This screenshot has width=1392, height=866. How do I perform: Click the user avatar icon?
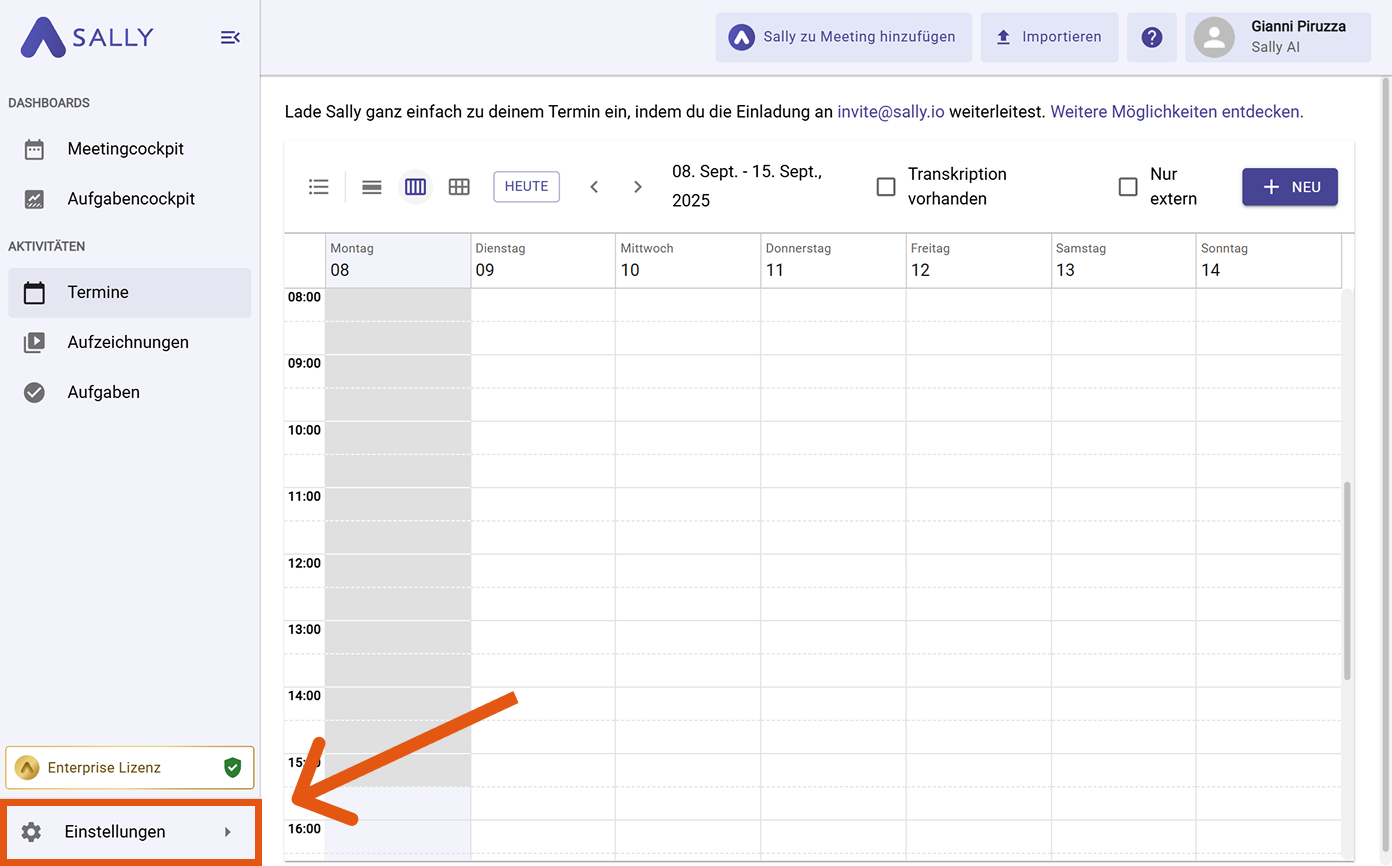(x=1214, y=37)
